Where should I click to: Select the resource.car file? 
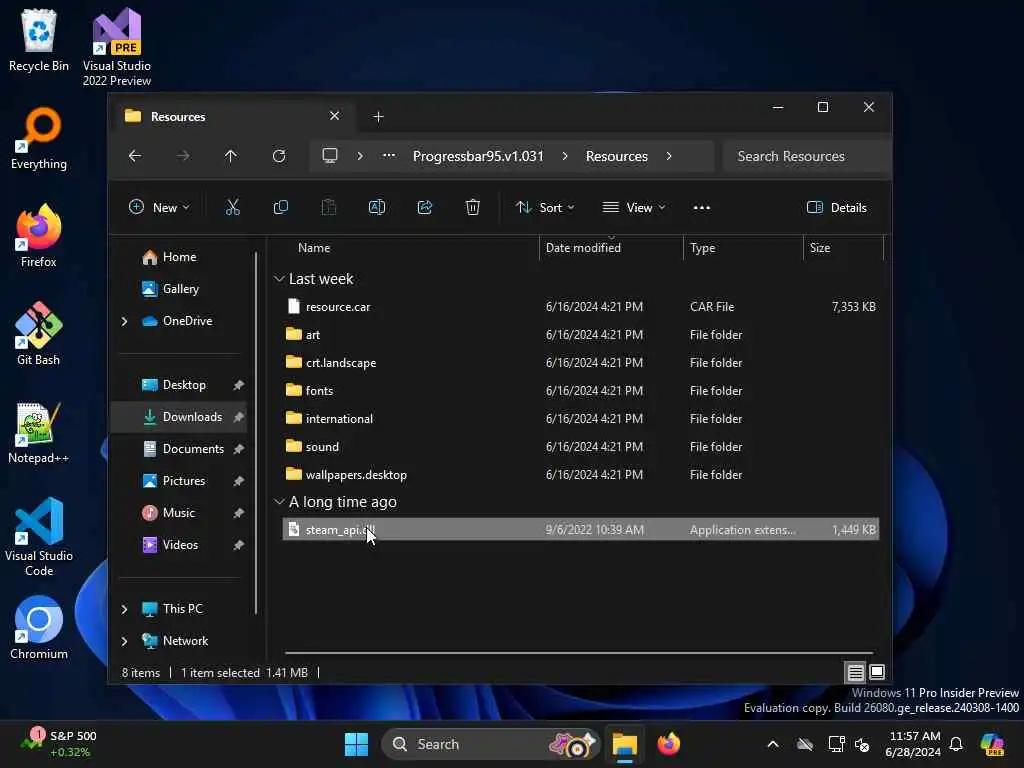click(581, 306)
